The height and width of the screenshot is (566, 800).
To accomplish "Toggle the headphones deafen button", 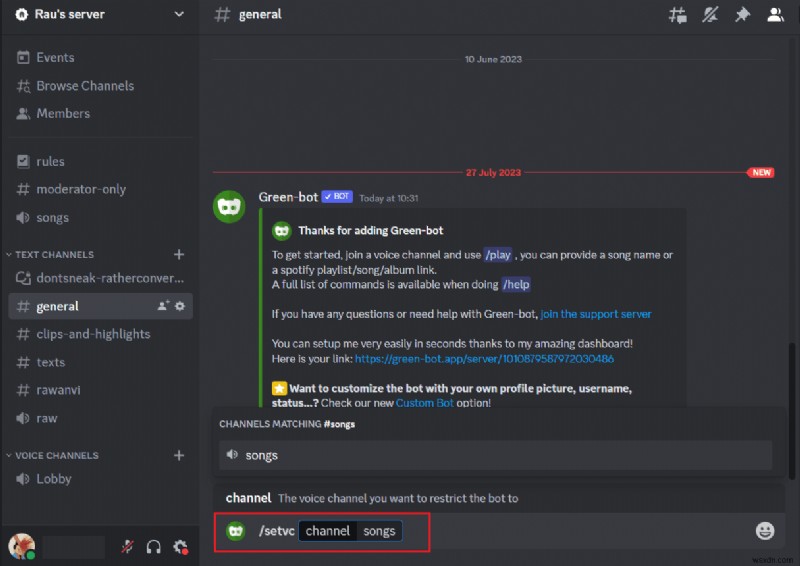I will pos(154,547).
